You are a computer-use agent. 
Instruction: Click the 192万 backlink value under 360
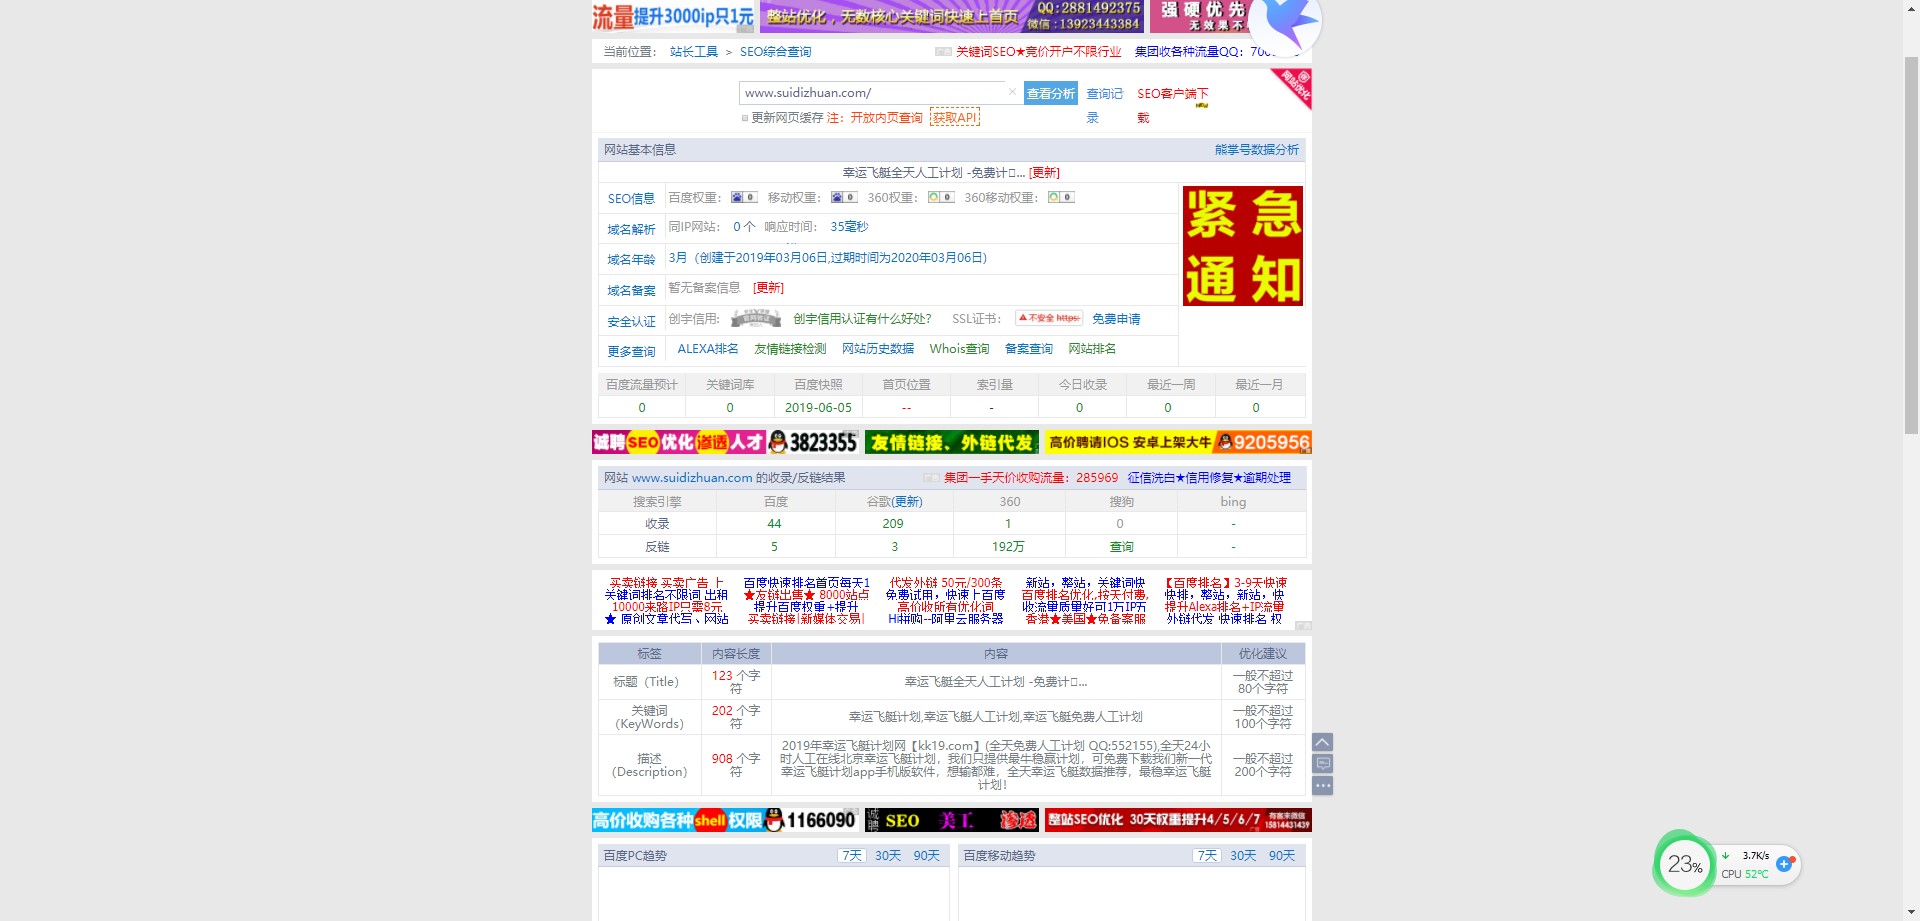[1008, 546]
